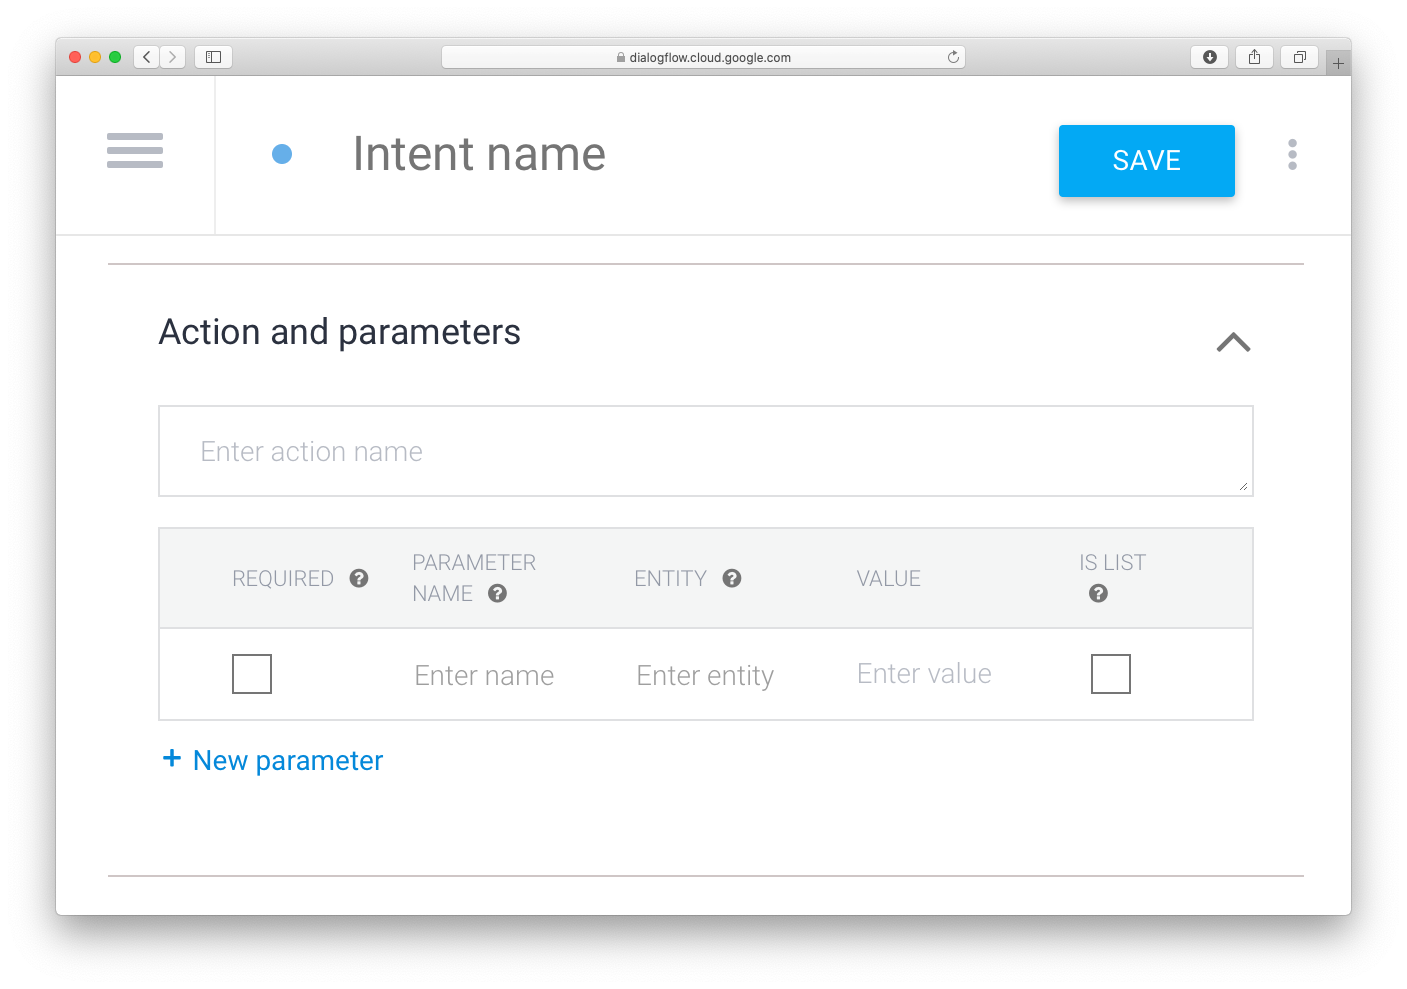The image size is (1407, 989).
Task: Collapse the Action and parameters section
Action: point(1233,343)
